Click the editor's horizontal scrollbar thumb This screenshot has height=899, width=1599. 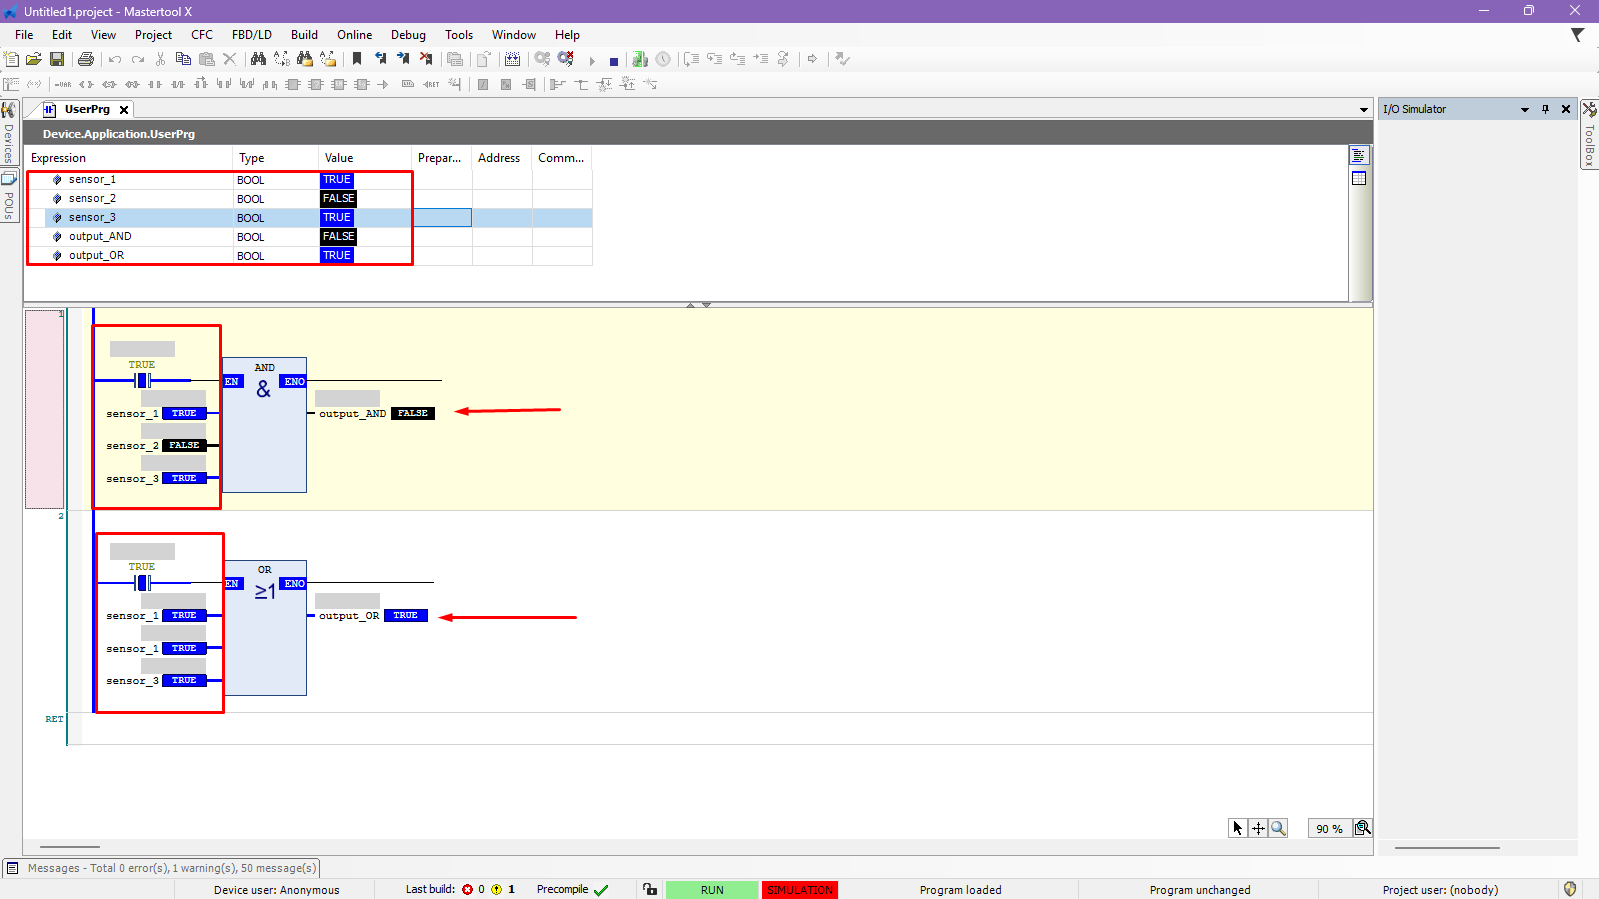69,847
